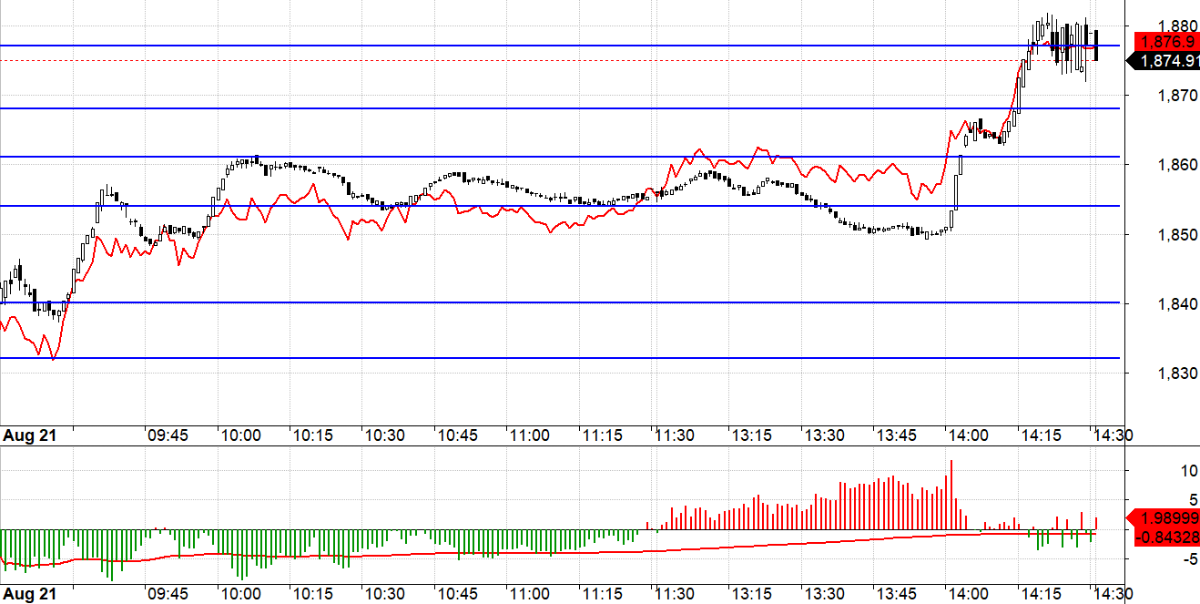Click 14:00 on the price chart time axis

point(967,436)
